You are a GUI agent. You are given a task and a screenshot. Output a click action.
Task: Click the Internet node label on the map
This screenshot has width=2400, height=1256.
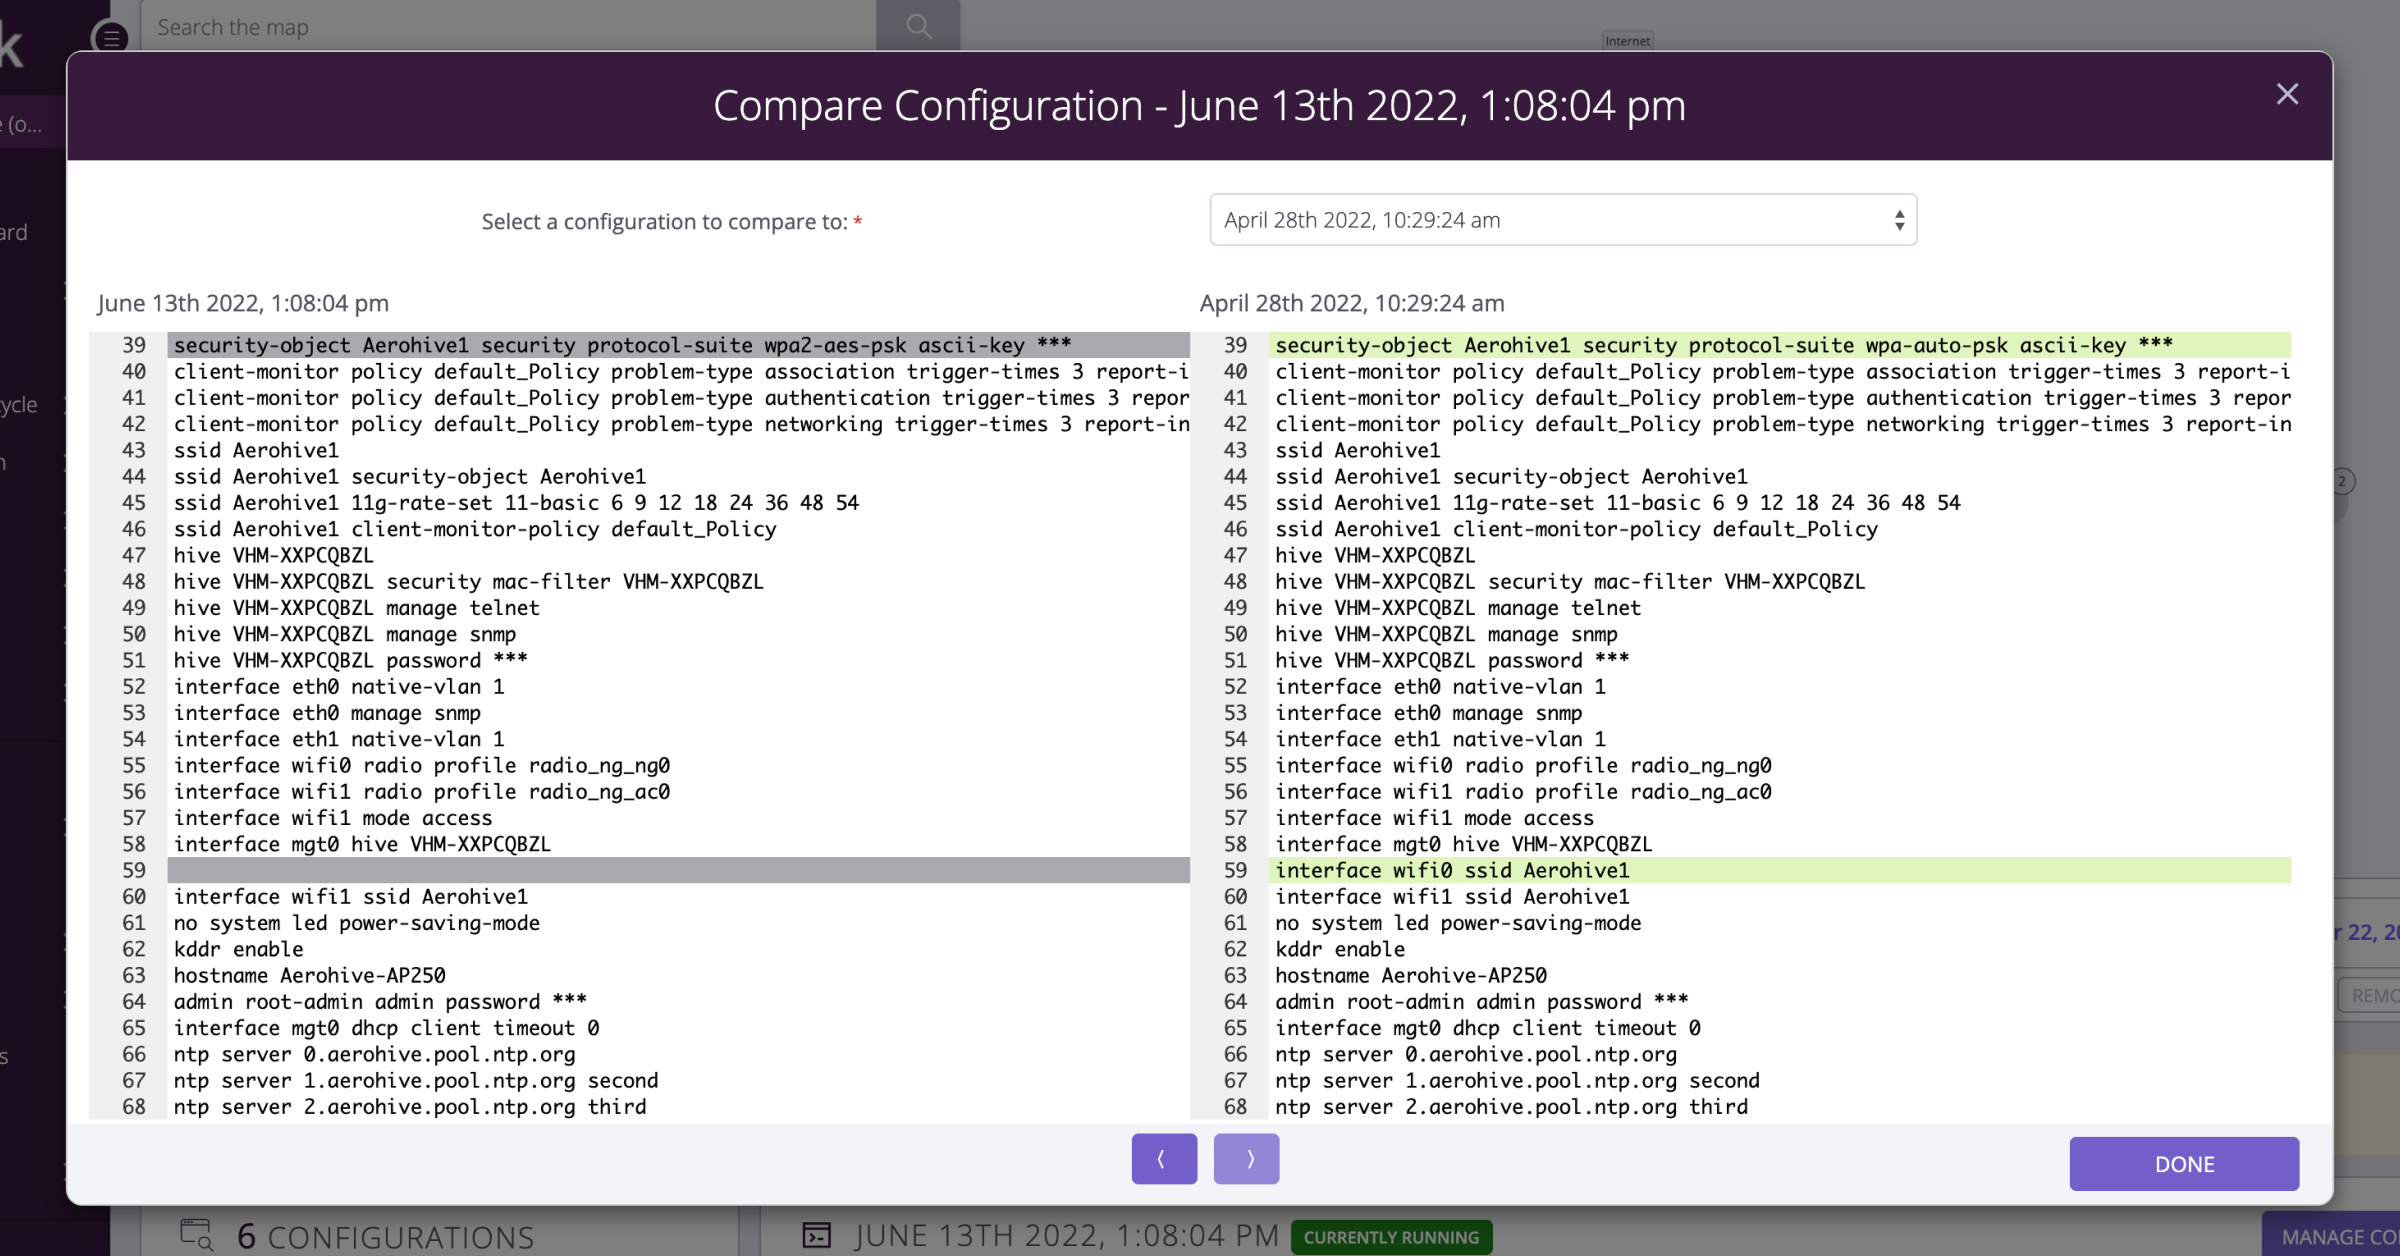pos(1627,41)
